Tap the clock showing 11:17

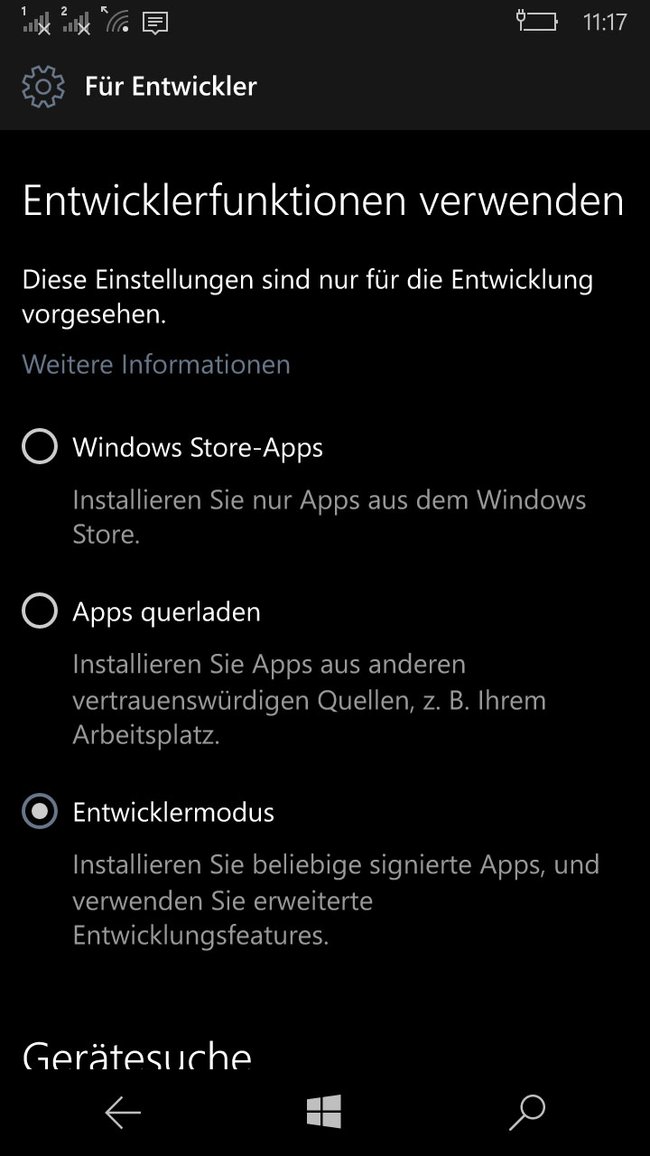click(604, 22)
